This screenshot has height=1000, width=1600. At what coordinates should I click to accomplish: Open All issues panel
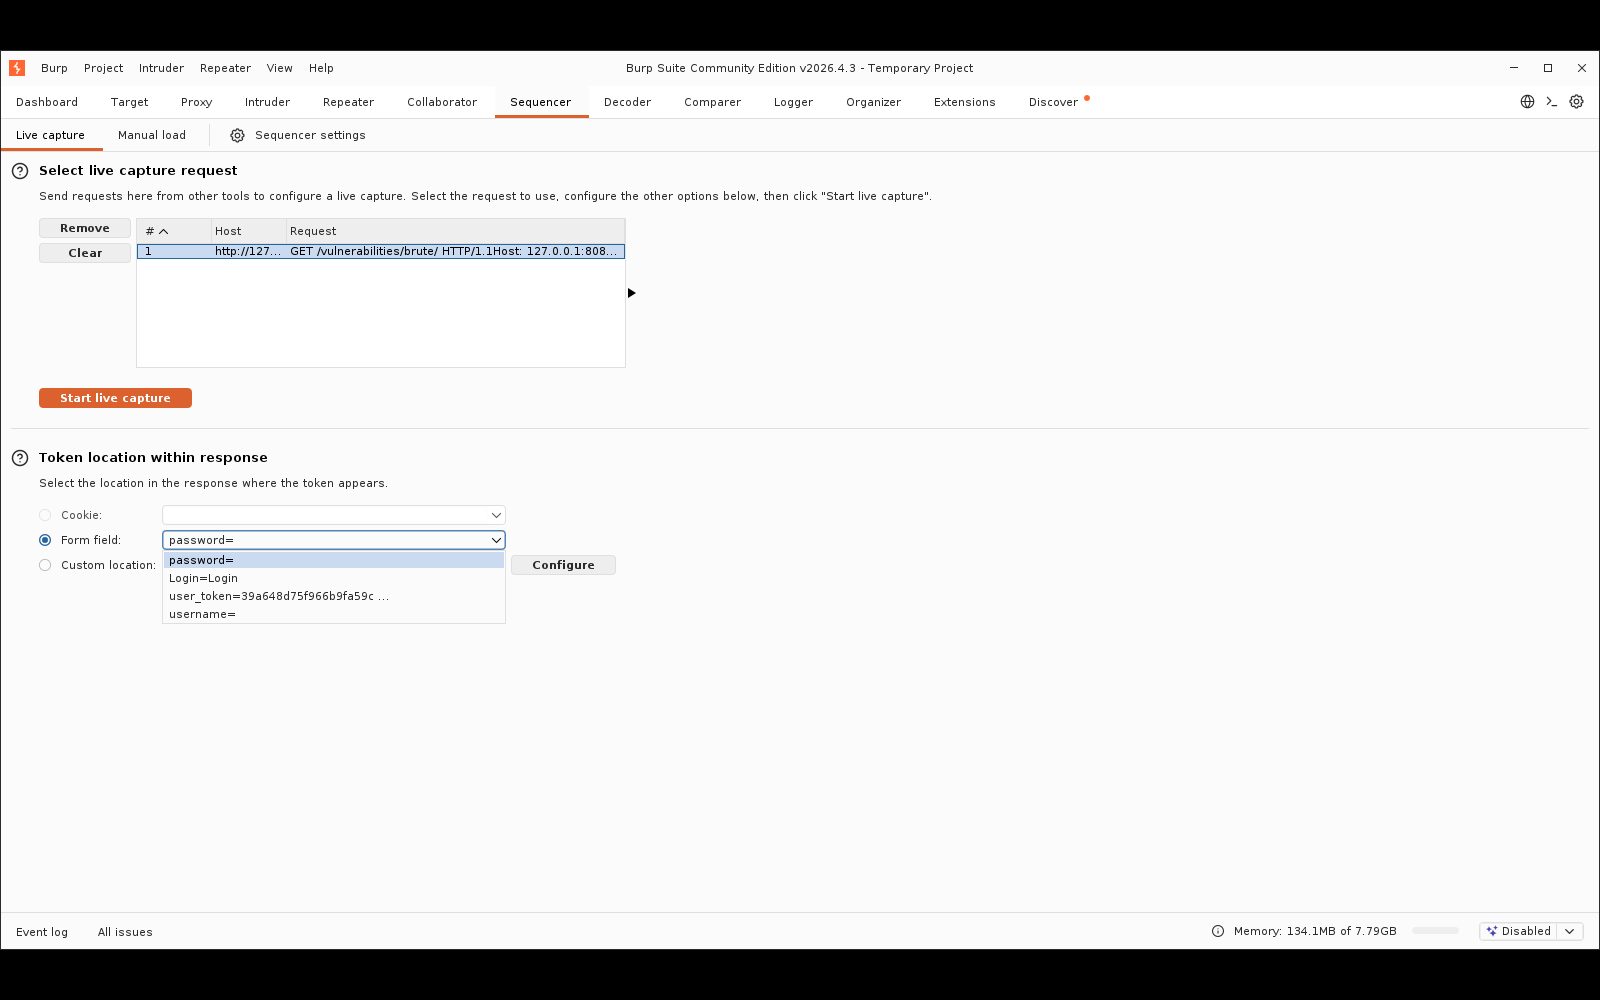(x=125, y=932)
